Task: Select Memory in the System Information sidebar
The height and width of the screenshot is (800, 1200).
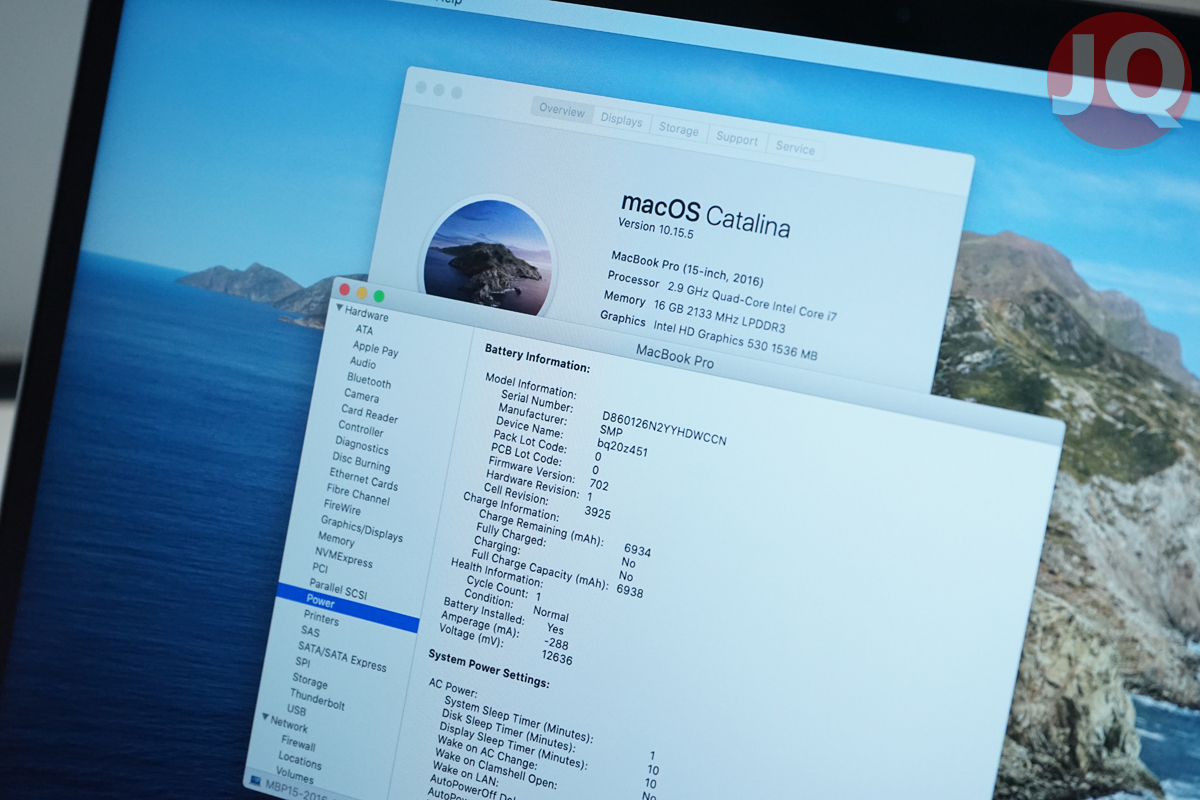Action: [x=335, y=540]
